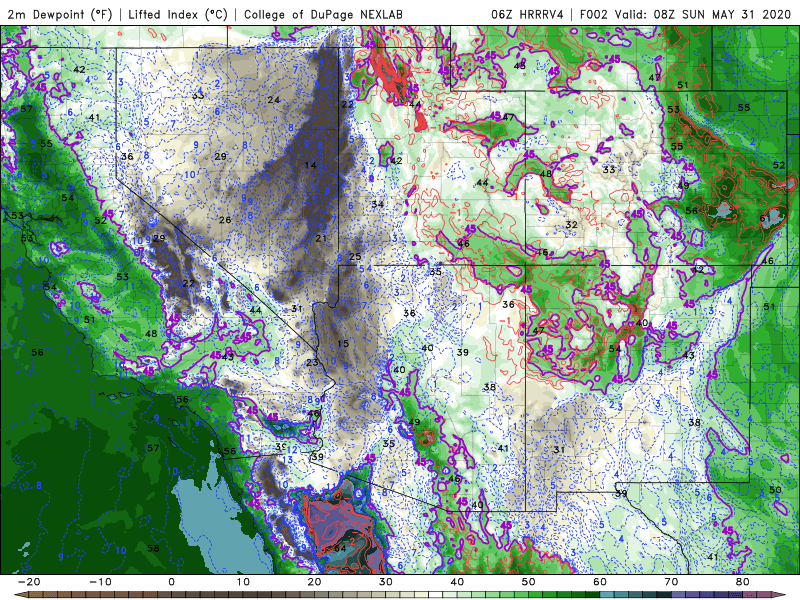Click the '50' color scale label

529,582
